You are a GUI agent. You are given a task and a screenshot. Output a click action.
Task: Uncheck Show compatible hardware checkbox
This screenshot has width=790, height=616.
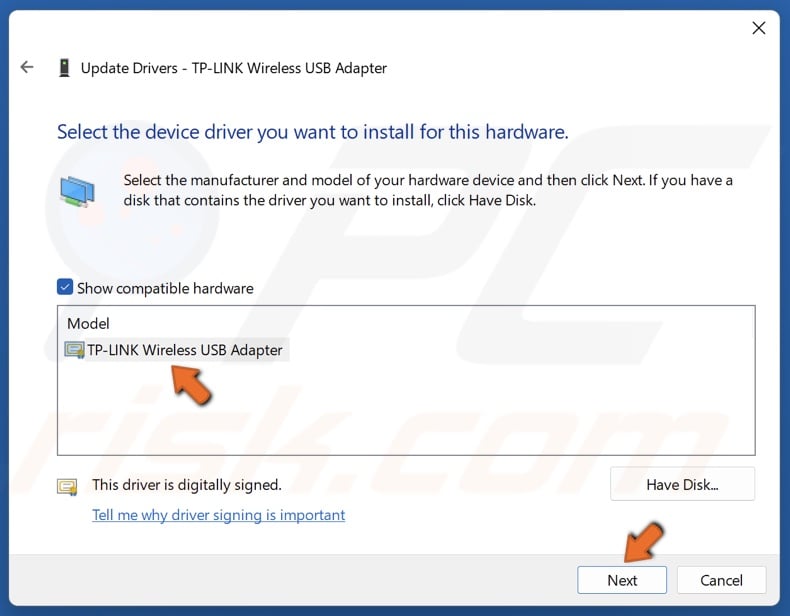pos(65,287)
